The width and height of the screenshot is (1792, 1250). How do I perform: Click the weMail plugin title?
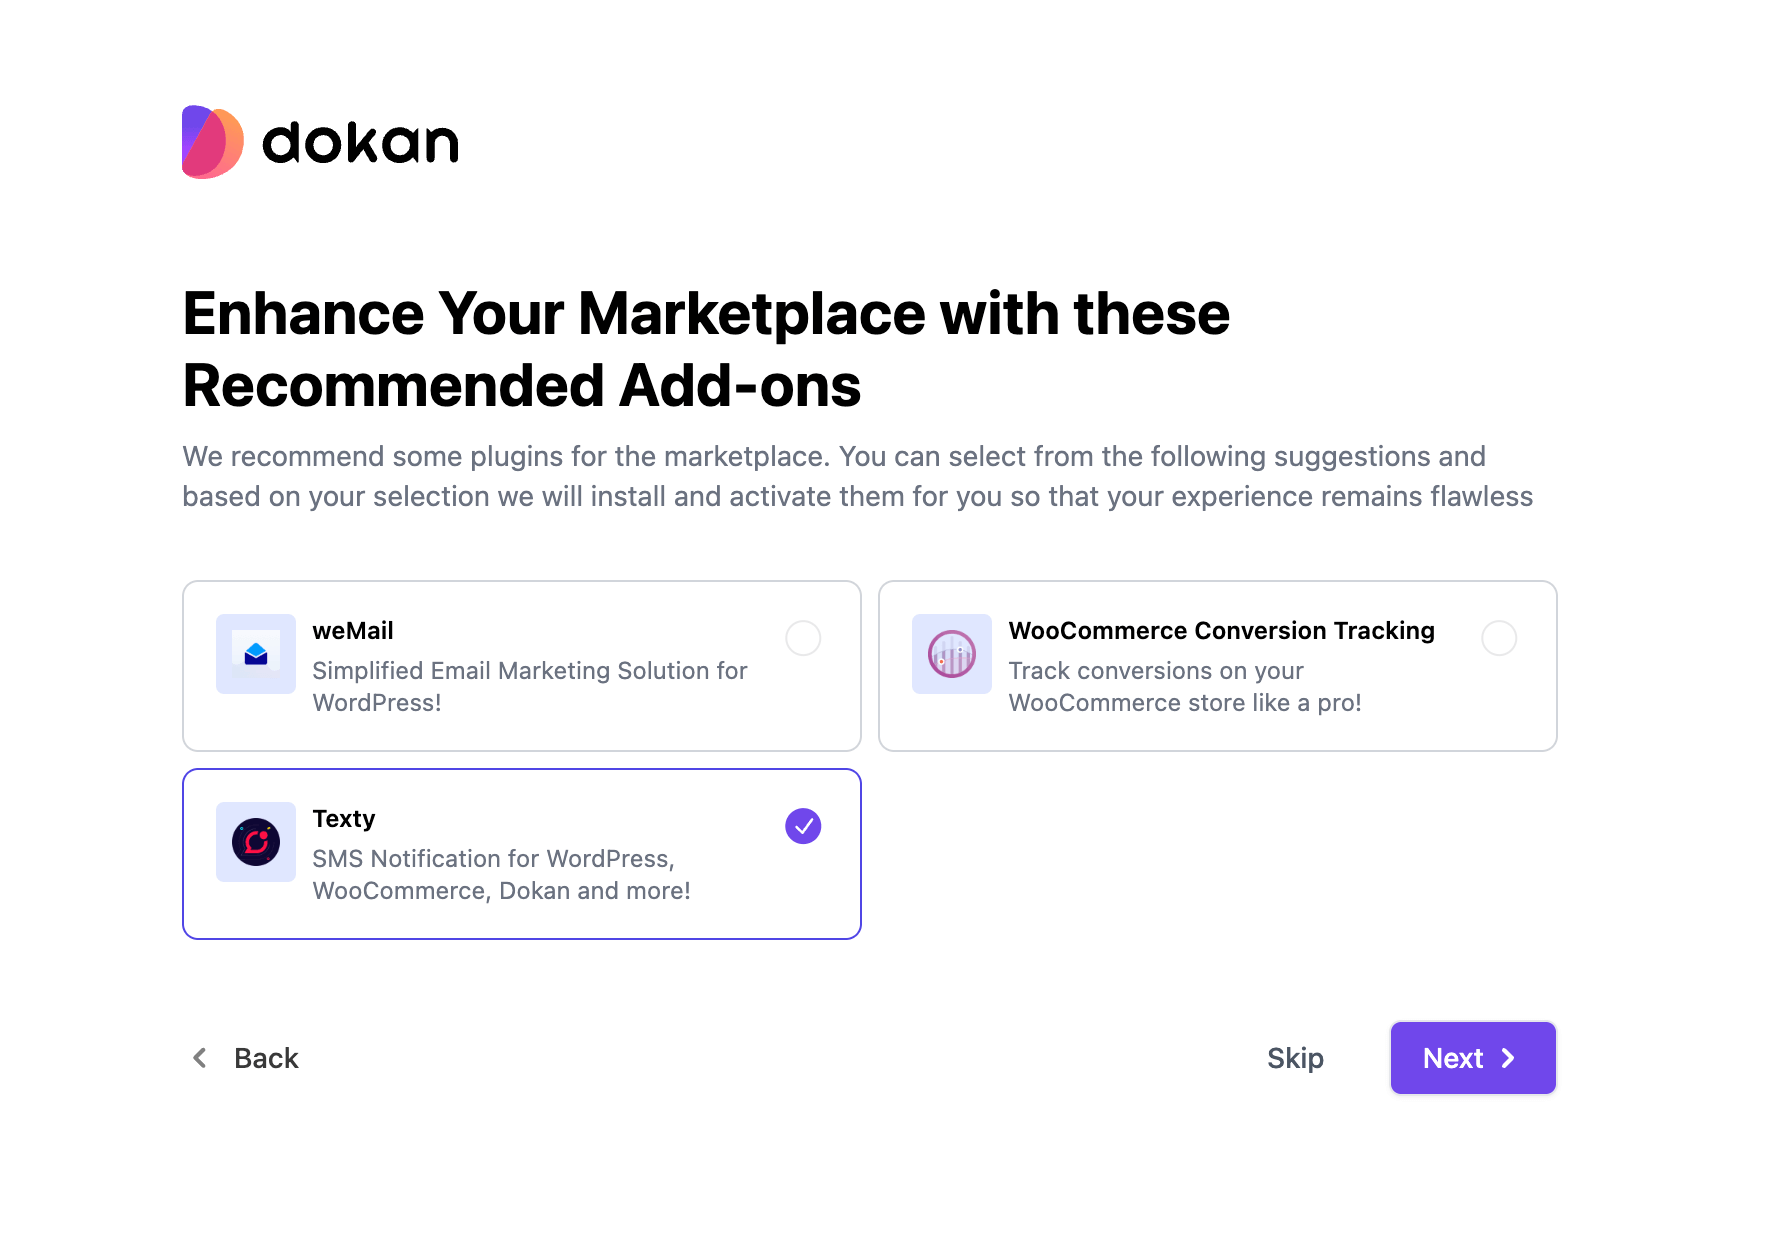353,631
